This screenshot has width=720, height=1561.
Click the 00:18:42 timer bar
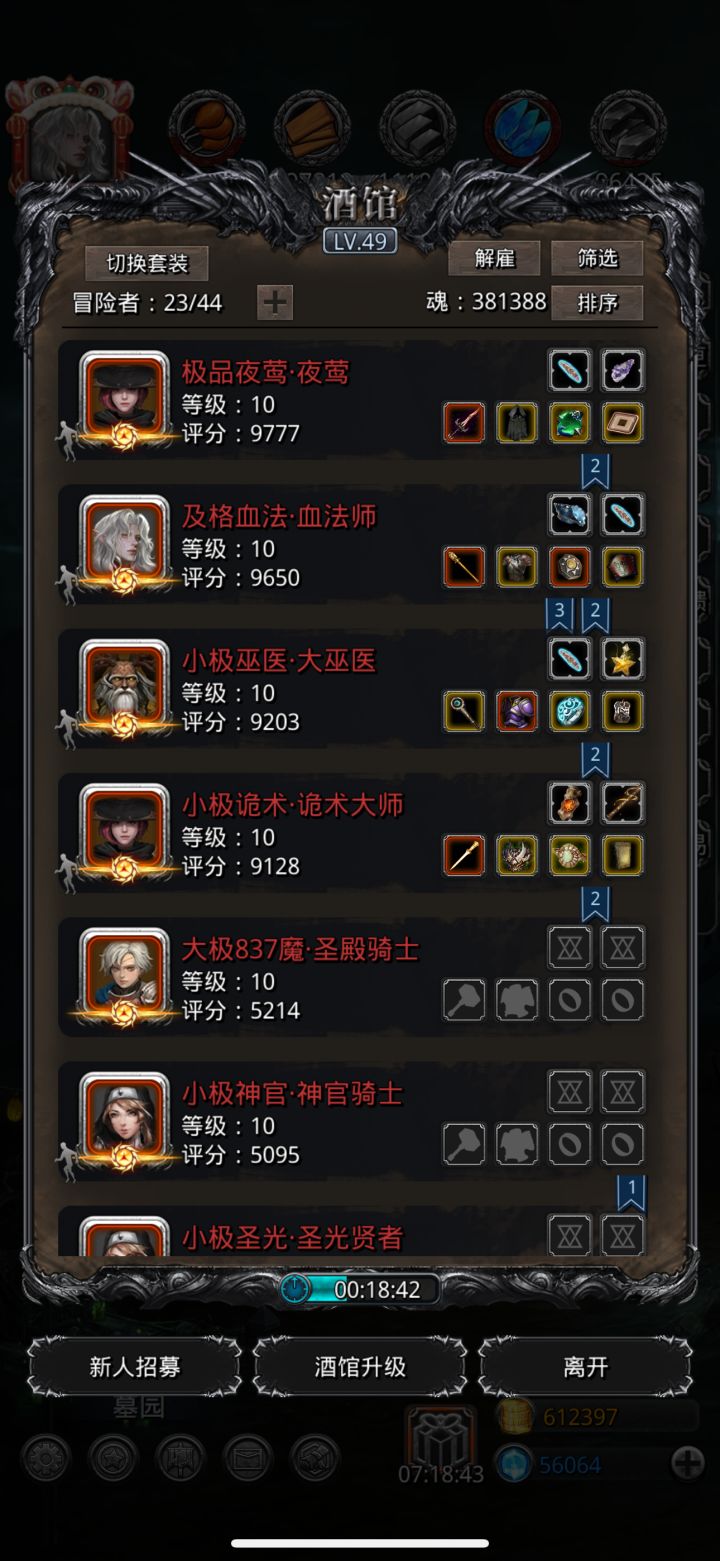click(360, 1289)
